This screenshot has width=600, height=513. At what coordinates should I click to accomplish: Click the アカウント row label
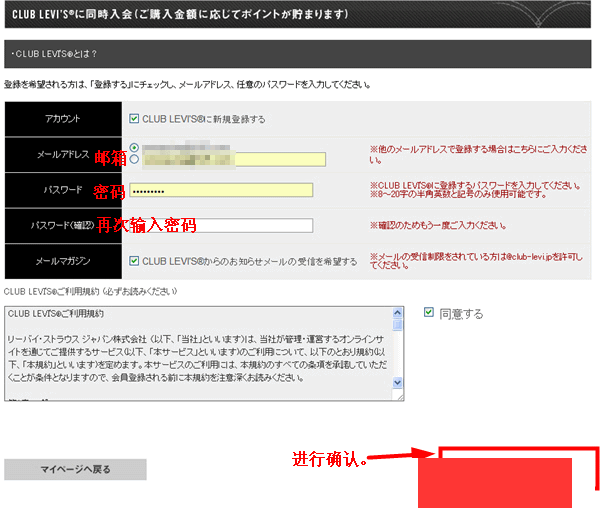[63, 119]
